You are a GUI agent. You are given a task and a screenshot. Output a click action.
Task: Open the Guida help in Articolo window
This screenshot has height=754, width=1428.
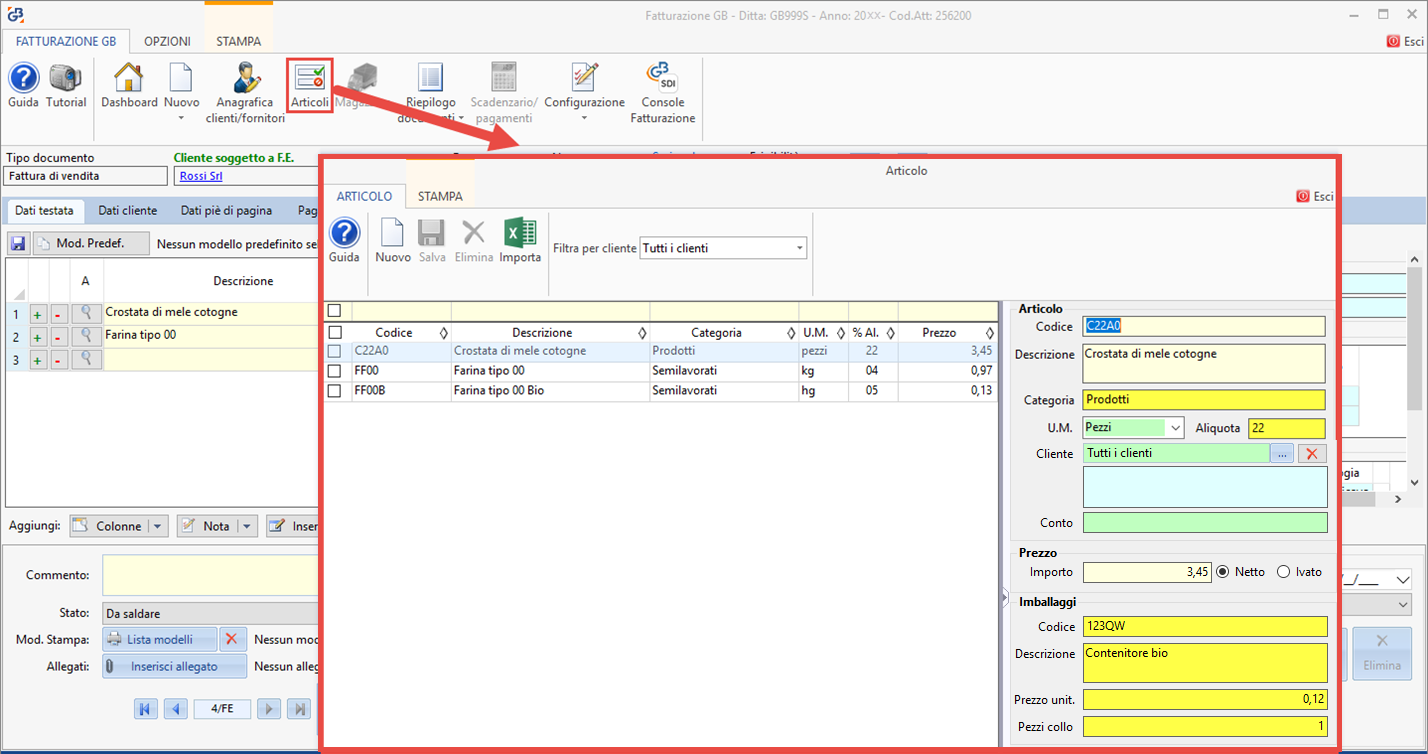tap(344, 240)
